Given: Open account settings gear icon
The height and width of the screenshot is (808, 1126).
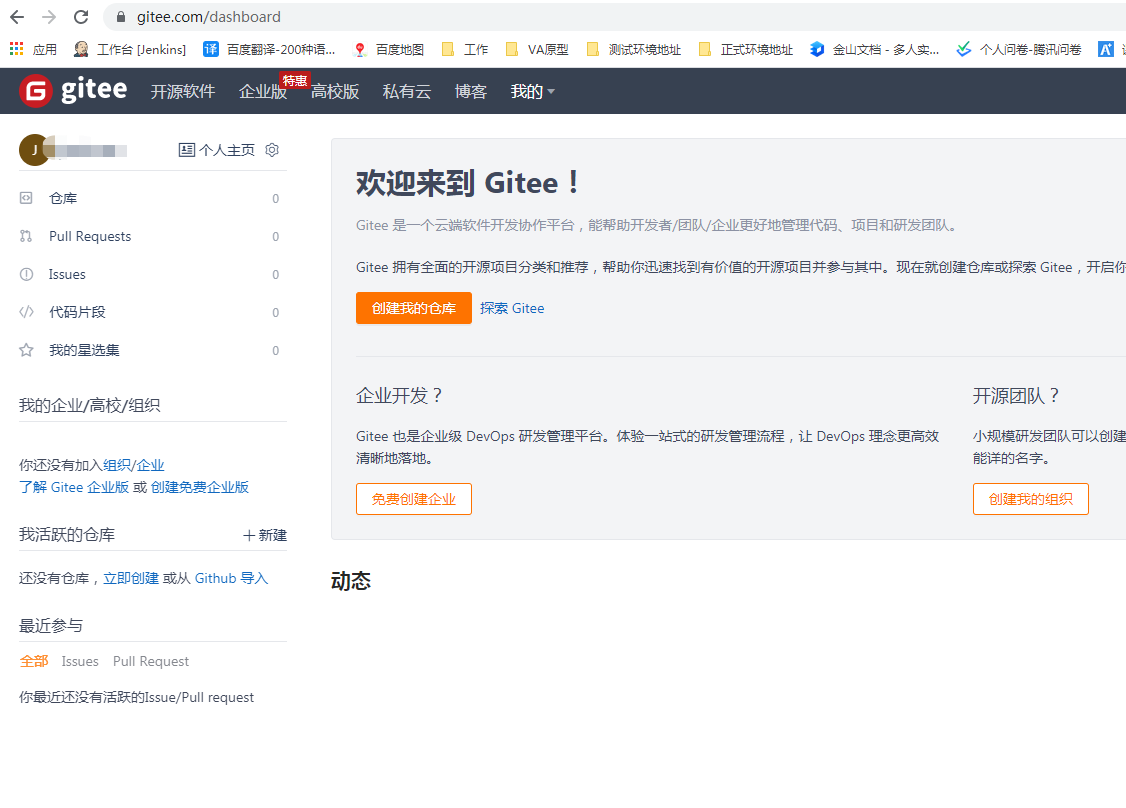Looking at the screenshot, I should 272,149.
